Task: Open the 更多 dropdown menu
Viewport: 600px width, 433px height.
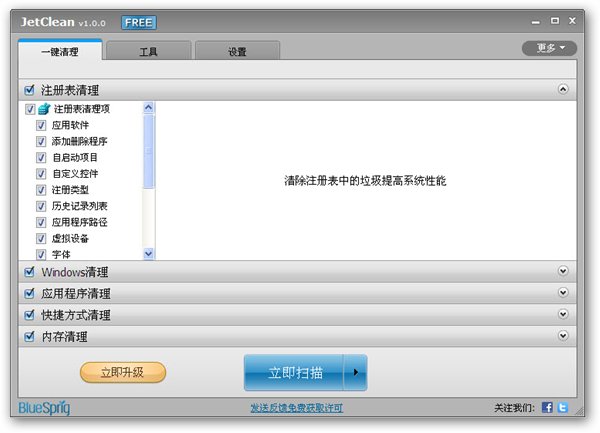Action: pyautogui.click(x=549, y=48)
